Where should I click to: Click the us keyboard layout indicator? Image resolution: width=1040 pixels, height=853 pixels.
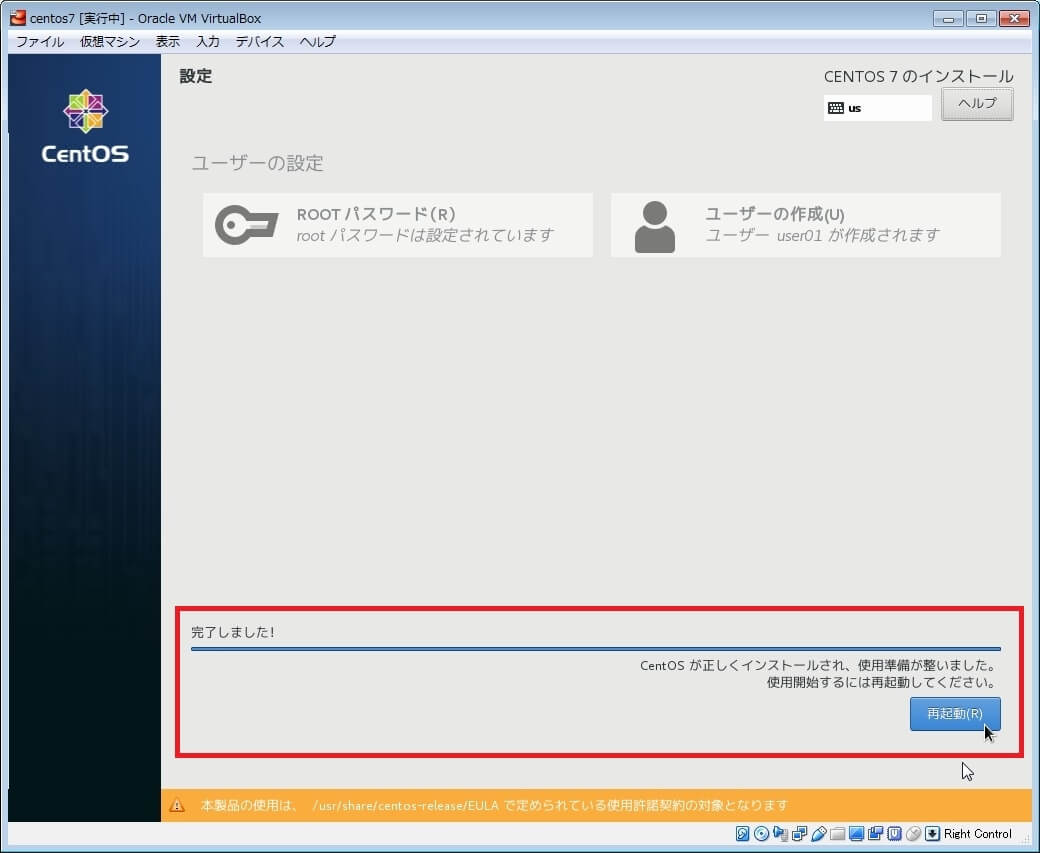877,108
